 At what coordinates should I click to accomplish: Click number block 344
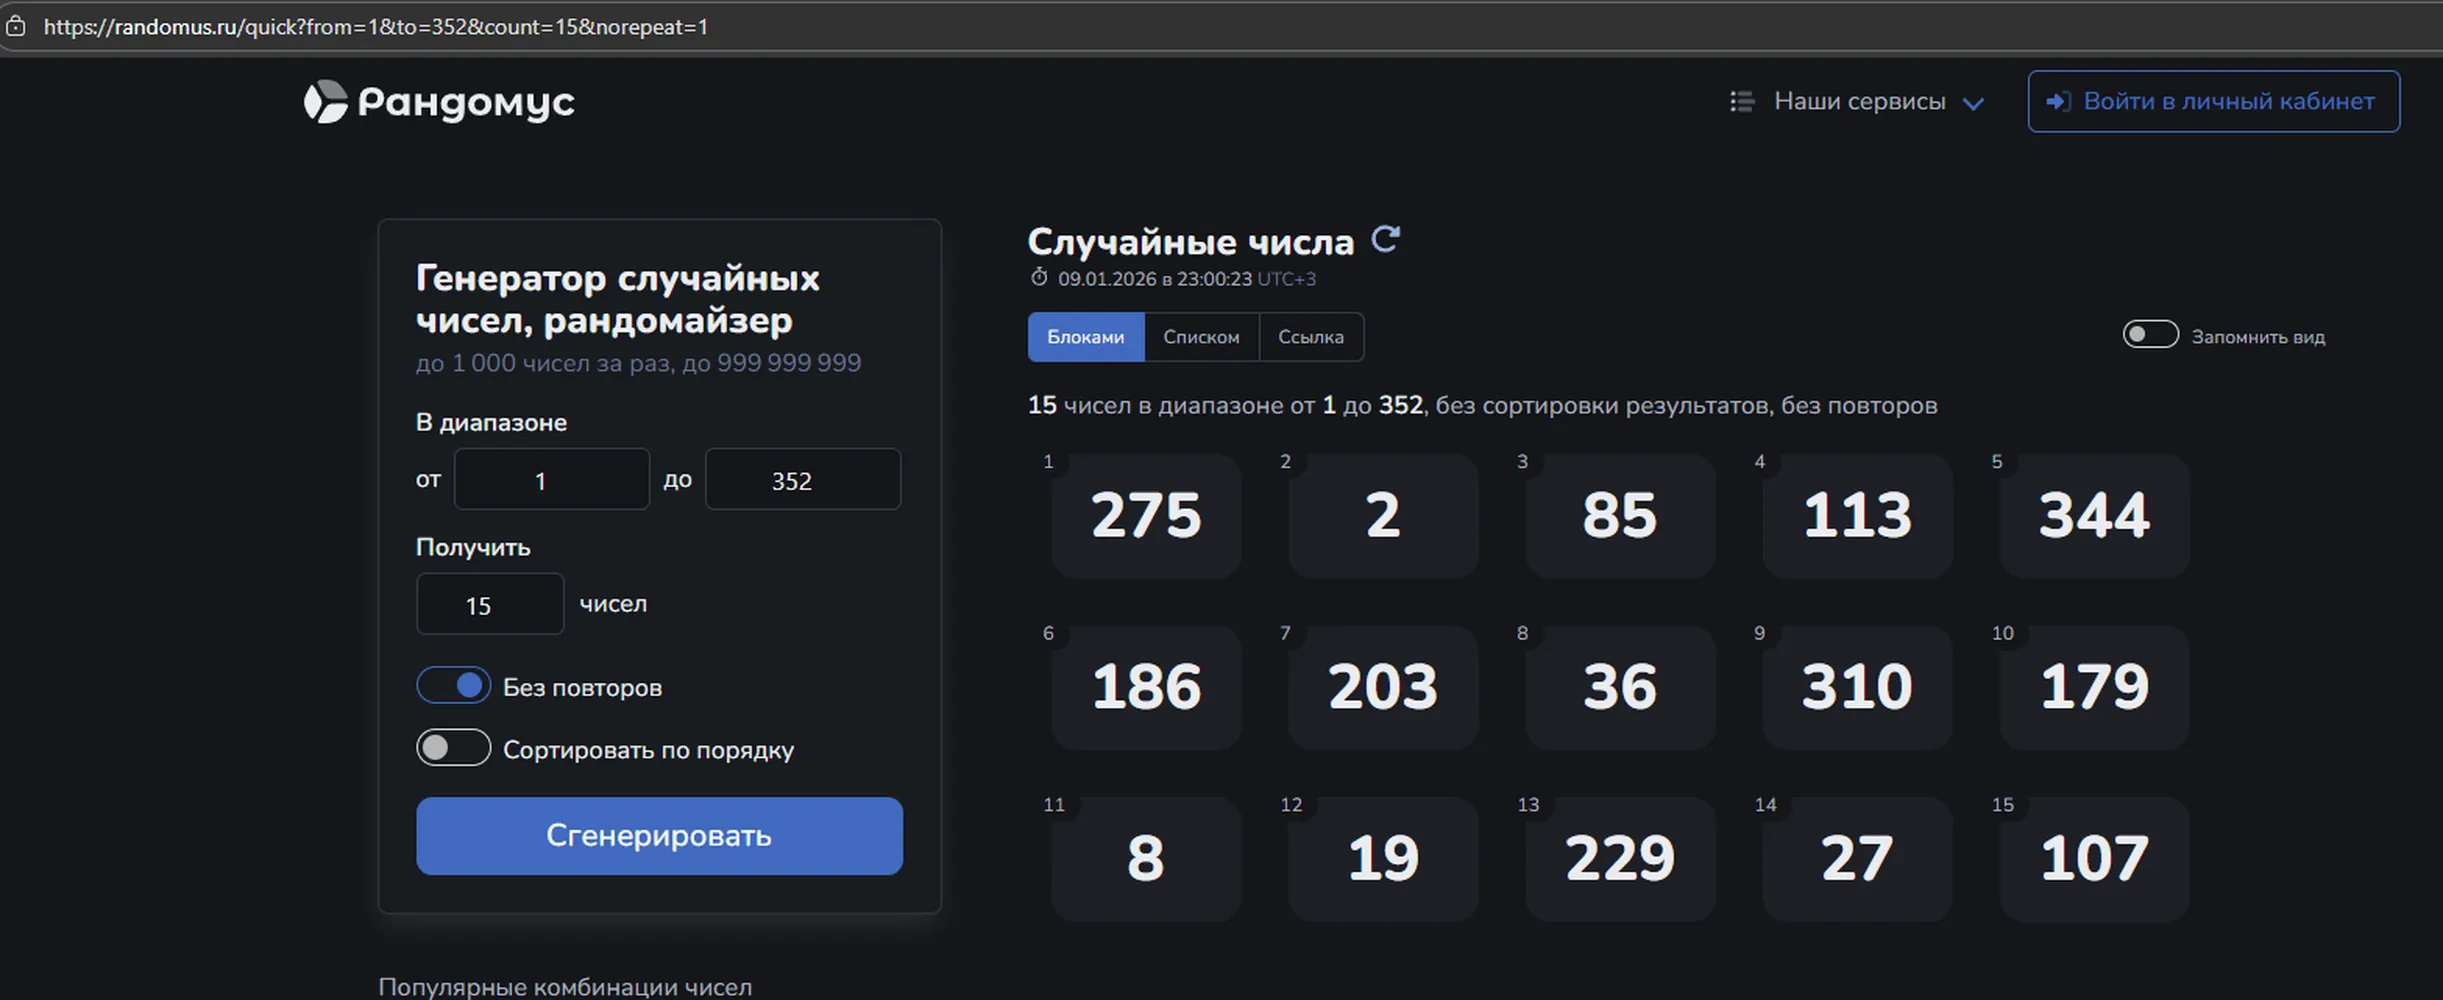pyautogui.click(x=2094, y=516)
